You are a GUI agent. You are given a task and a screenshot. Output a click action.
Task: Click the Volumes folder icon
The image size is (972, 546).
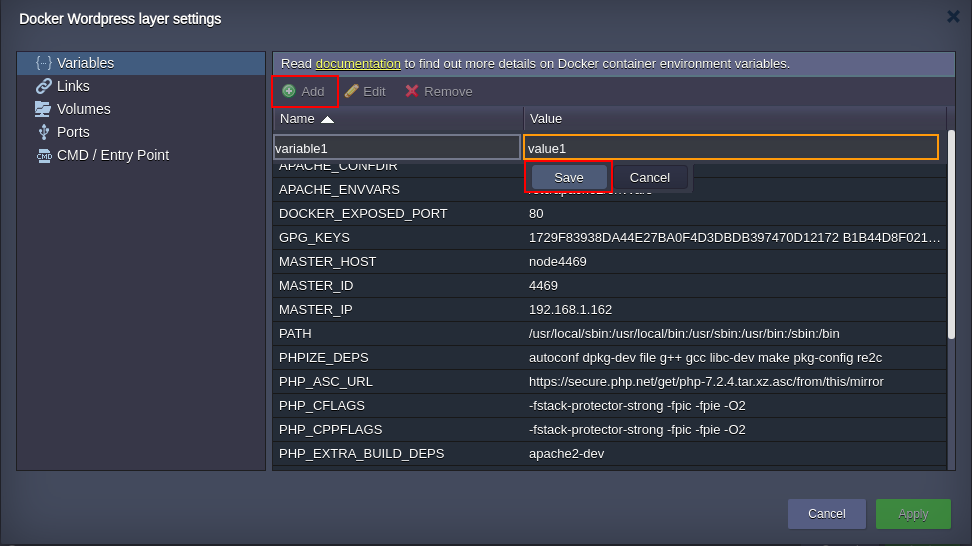(43, 109)
